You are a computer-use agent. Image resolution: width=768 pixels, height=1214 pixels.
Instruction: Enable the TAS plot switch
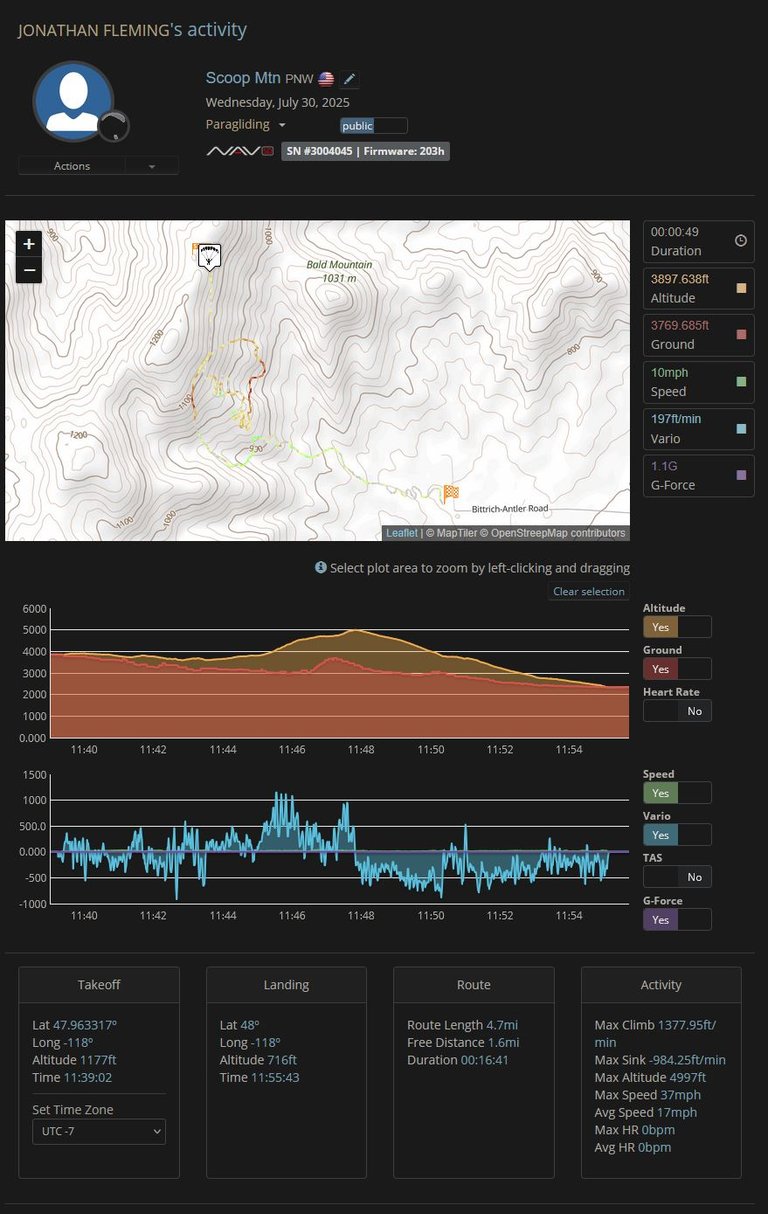677,877
